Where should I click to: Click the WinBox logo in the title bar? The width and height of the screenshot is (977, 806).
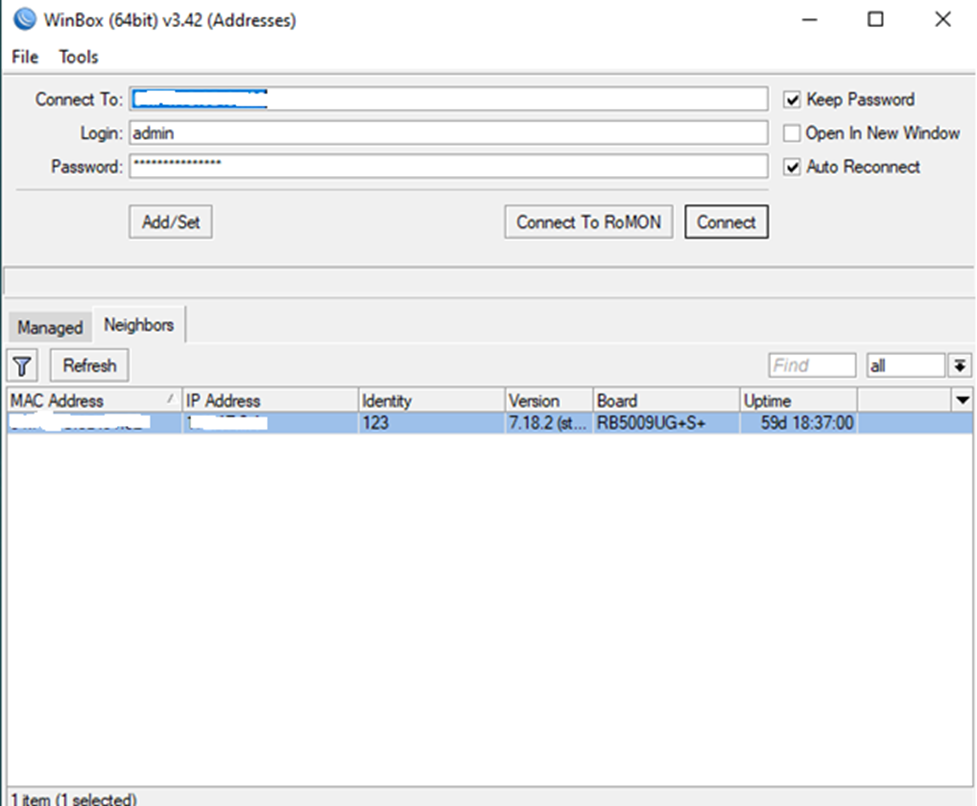(25, 19)
